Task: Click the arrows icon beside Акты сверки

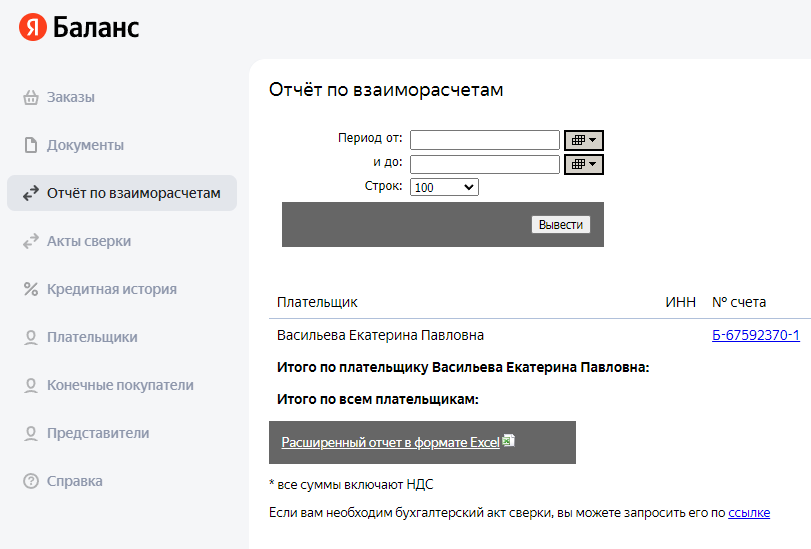Action: pos(30,242)
